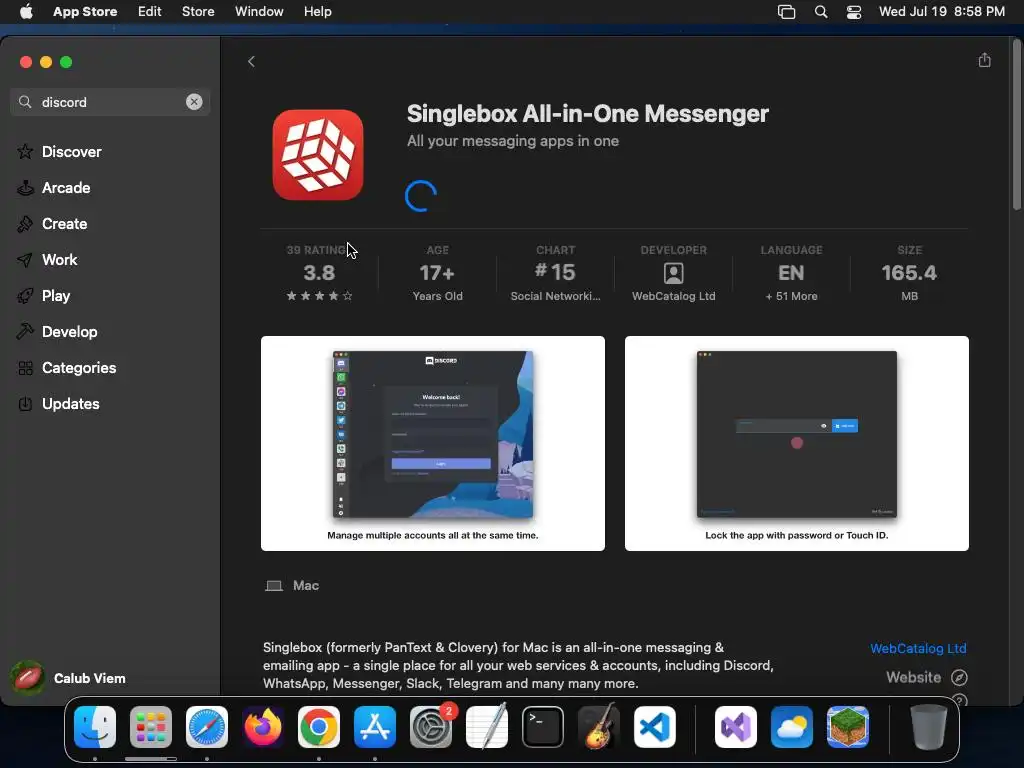Click the Singlebox red cube app icon
1024x768 pixels.
point(318,155)
